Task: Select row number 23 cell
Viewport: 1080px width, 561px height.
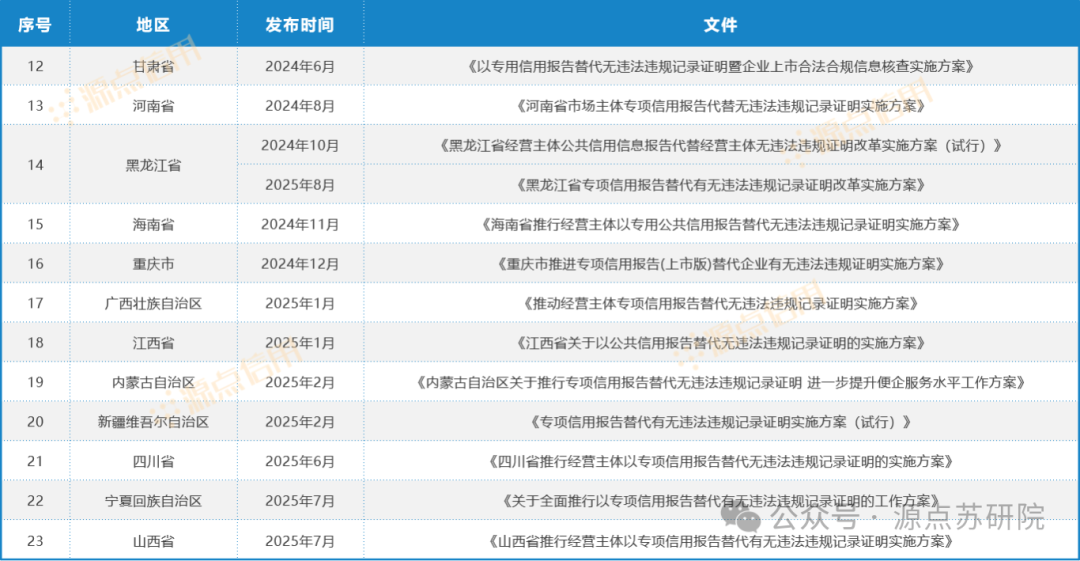Action: [x=35, y=541]
